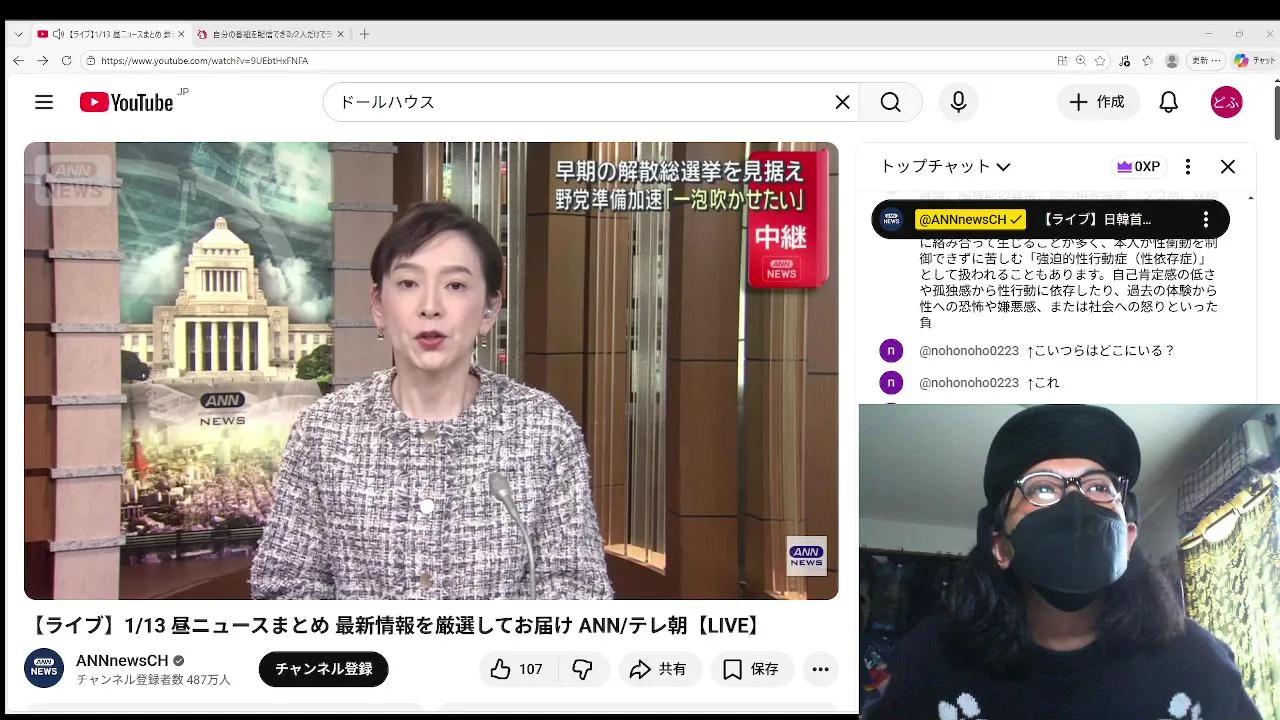Like the video with thumbs up 107
This screenshot has width=1280, height=720.
click(x=517, y=669)
